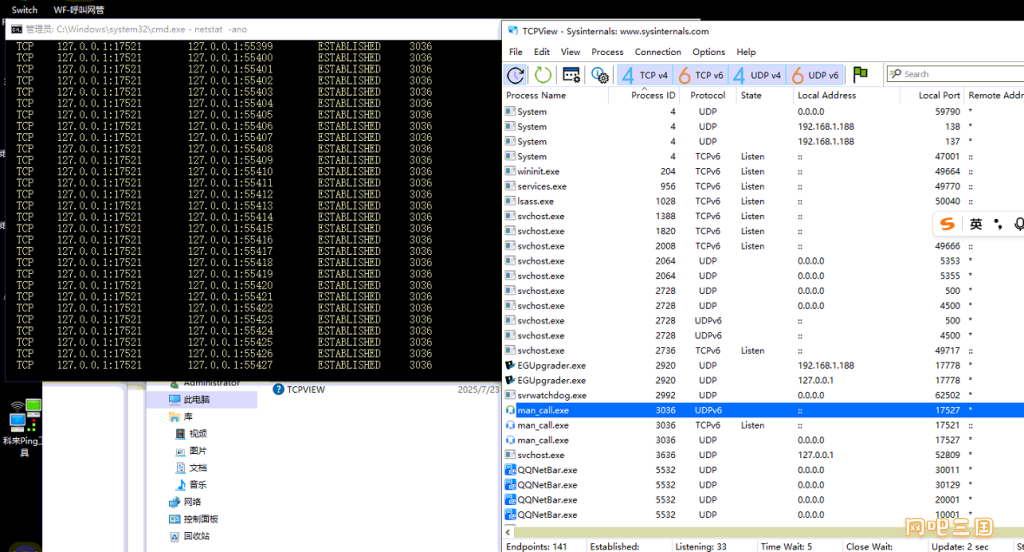Image resolution: width=1024 pixels, height=552 pixels.
Task: Click the Refresh Now toolbar icon
Action: [515, 75]
